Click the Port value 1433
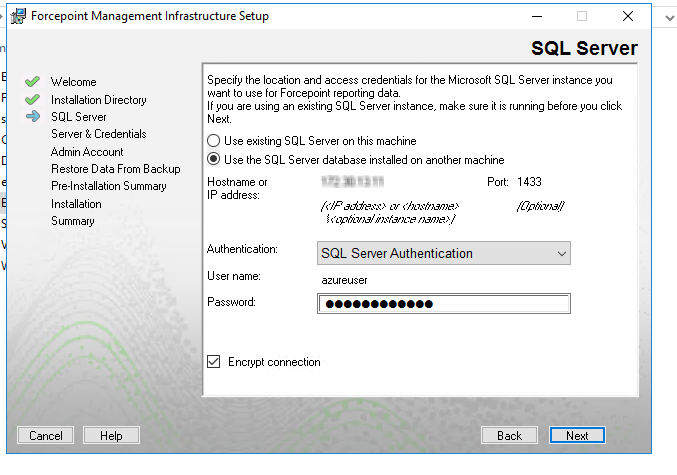 coord(529,182)
